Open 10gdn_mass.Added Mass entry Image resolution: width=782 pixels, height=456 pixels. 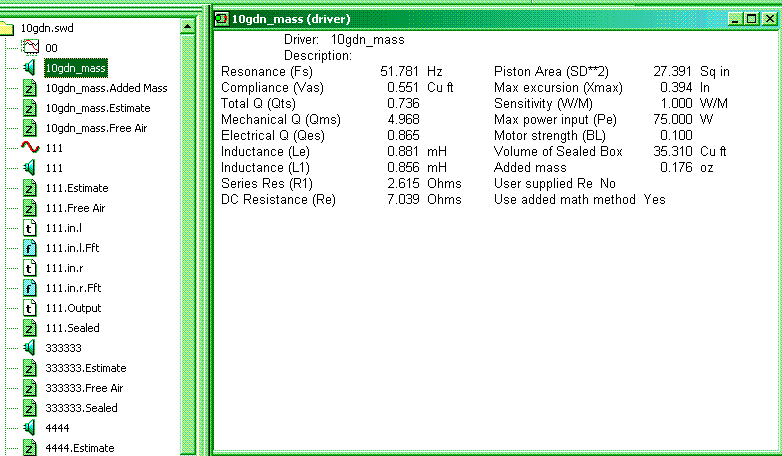[x=106, y=88]
